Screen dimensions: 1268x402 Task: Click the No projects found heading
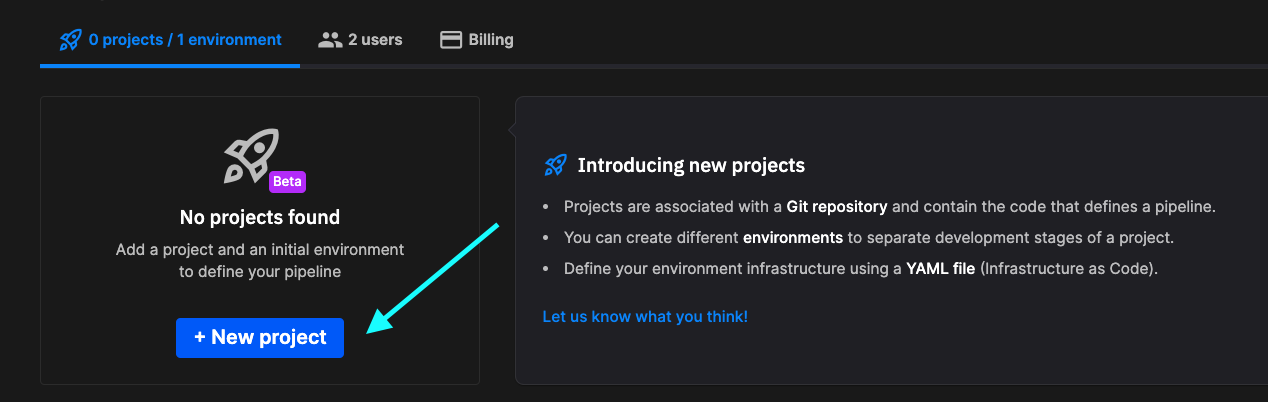tap(260, 217)
